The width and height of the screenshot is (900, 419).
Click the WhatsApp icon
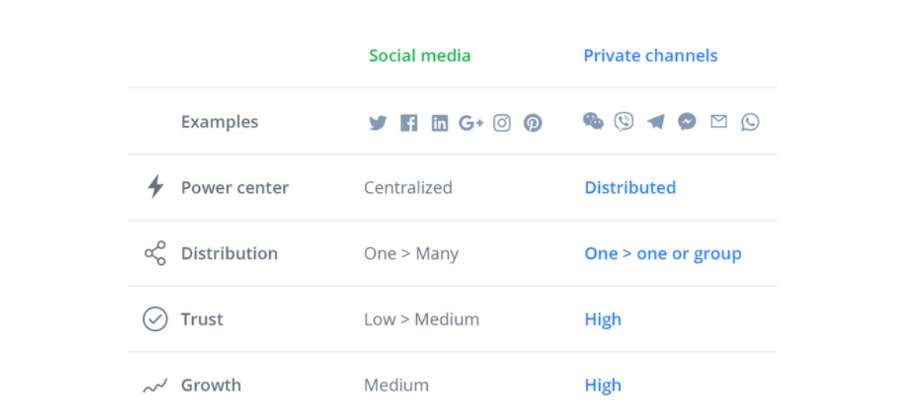click(x=750, y=122)
